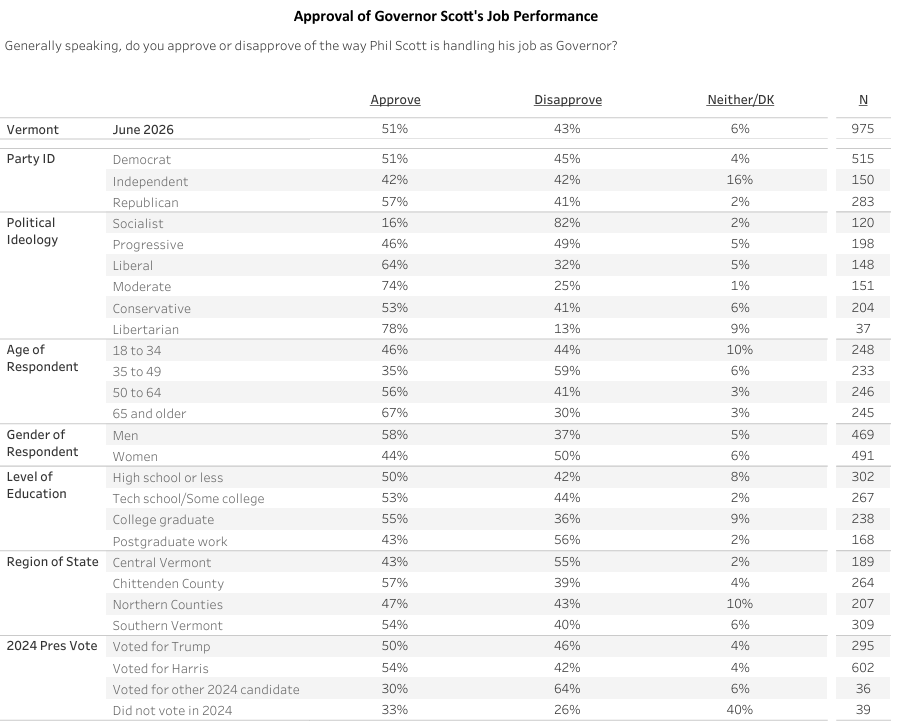Select the Chittenden County row label
The height and width of the screenshot is (728, 899).
coord(168,584)
